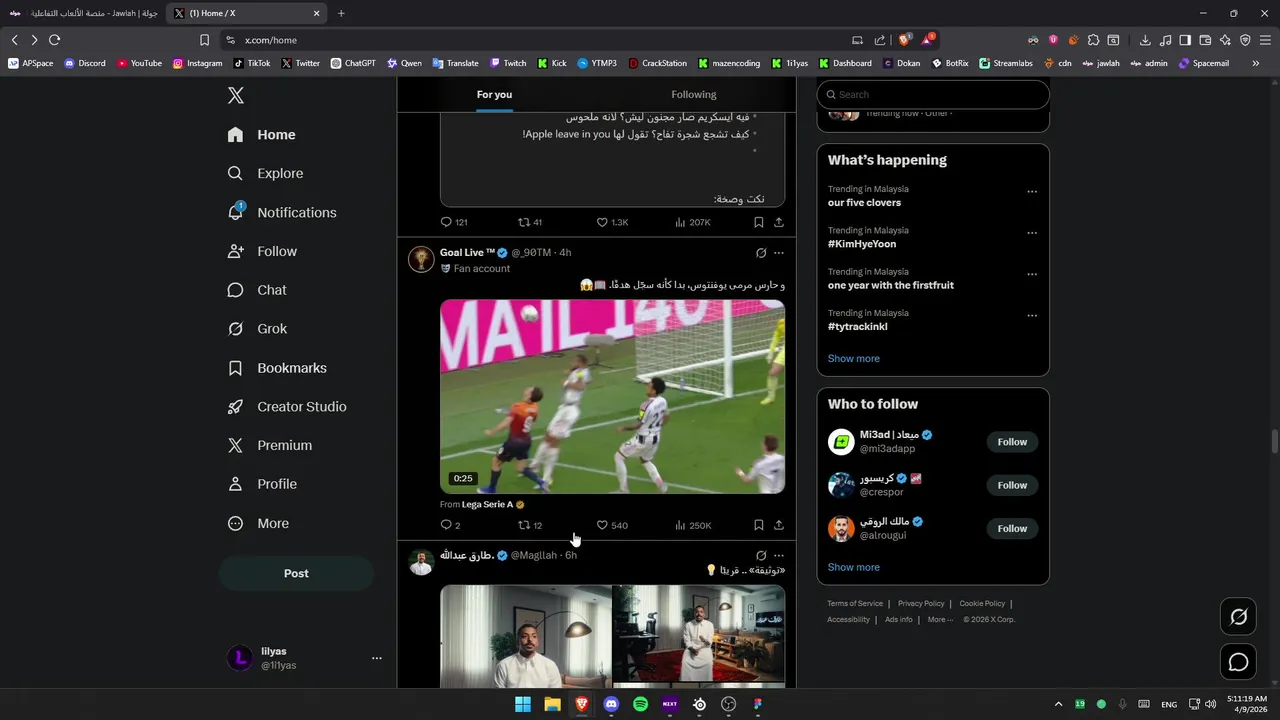Share the post with 207K views
The image size is (1280, 720).
[779, 222]
